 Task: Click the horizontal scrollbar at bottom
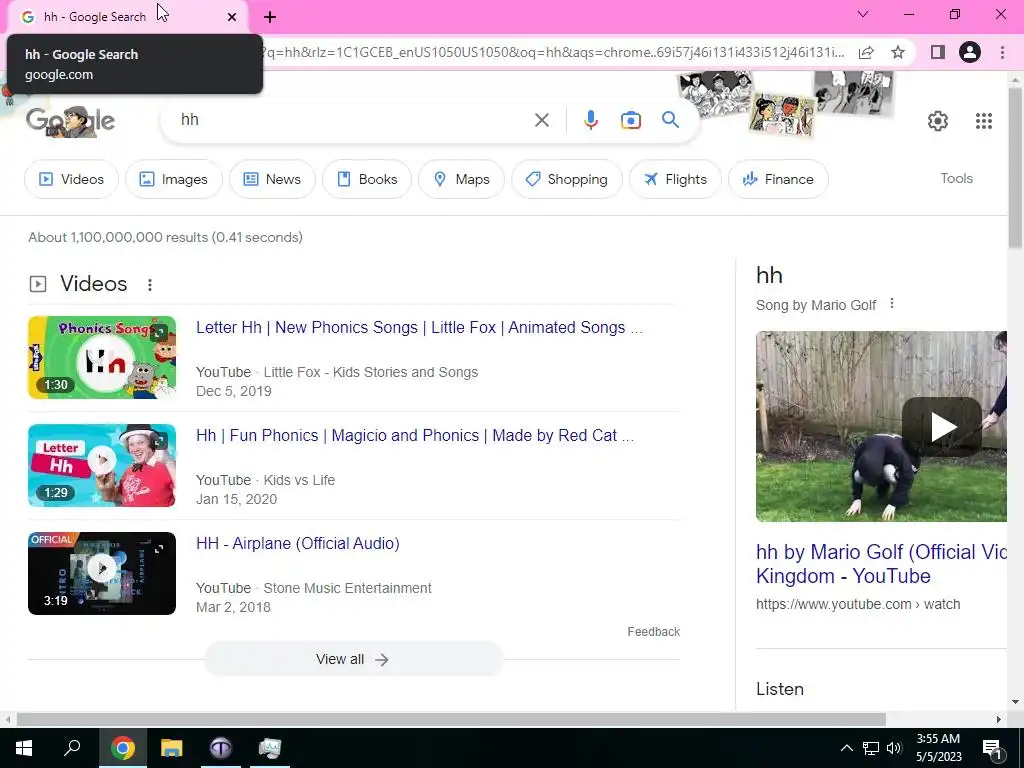pyautogui.click(x=451, y=719)
